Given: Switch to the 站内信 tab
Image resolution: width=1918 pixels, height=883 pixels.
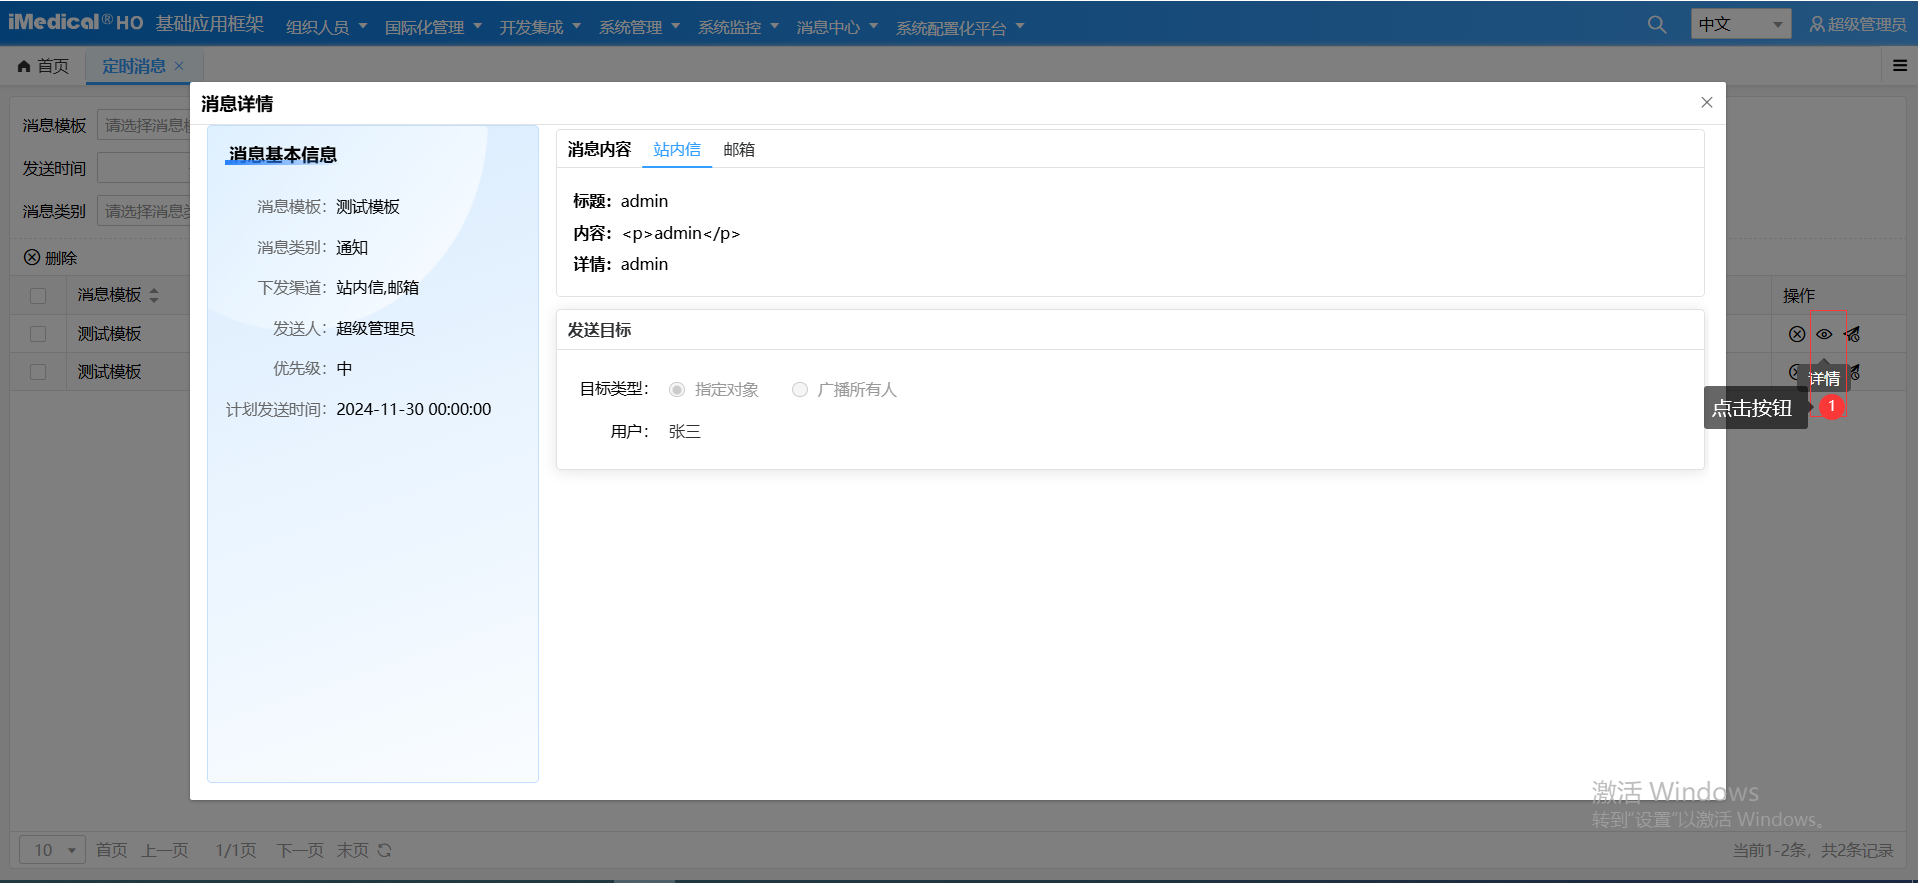Looking at the screenshot, I should coord(677,150).
